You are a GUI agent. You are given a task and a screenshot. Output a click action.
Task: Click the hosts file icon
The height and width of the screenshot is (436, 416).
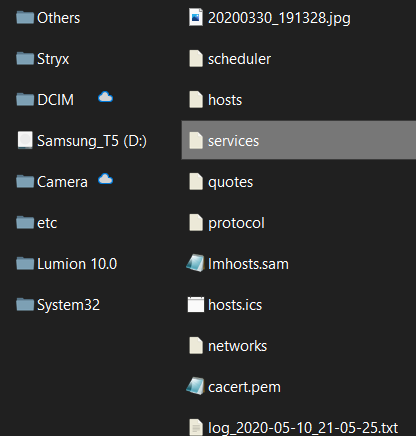[x=196, y=100]
